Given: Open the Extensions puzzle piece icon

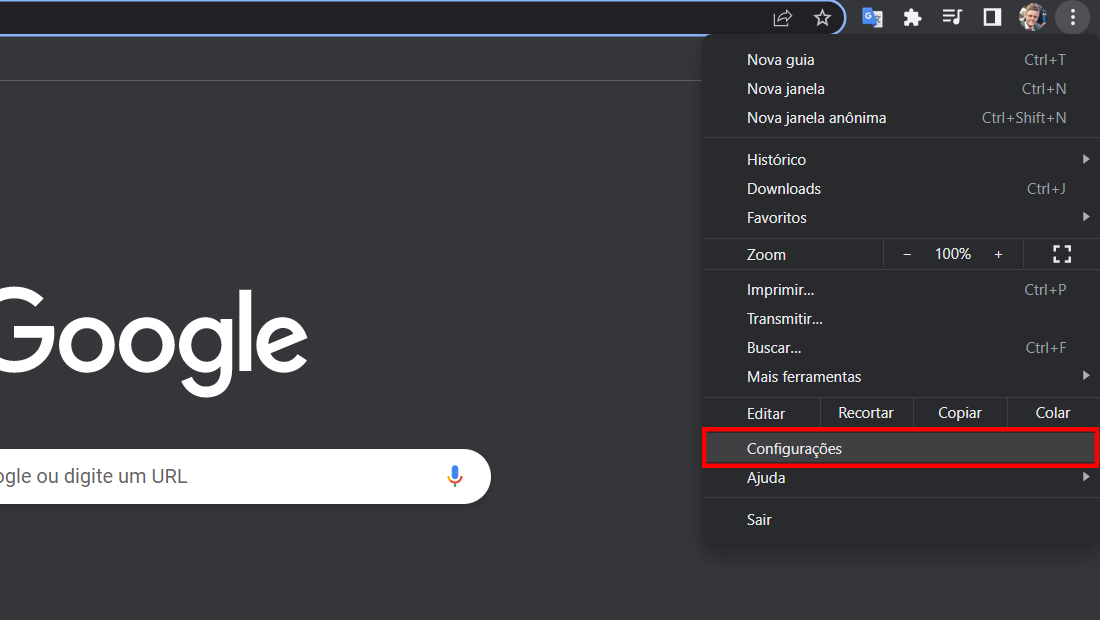Looking at the screenshot, I should point(912,18).
